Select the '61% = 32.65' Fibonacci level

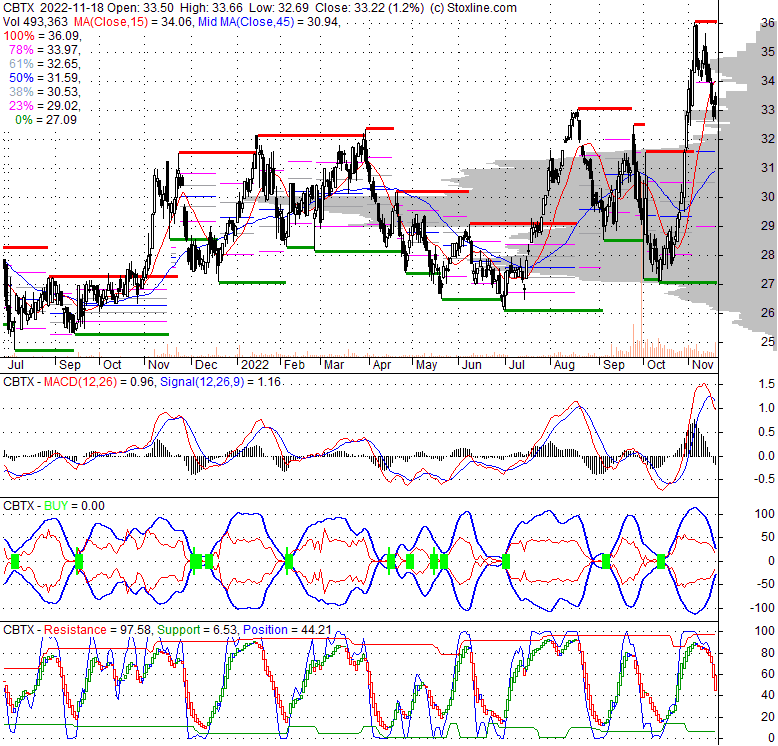click(x=44, y=63)
